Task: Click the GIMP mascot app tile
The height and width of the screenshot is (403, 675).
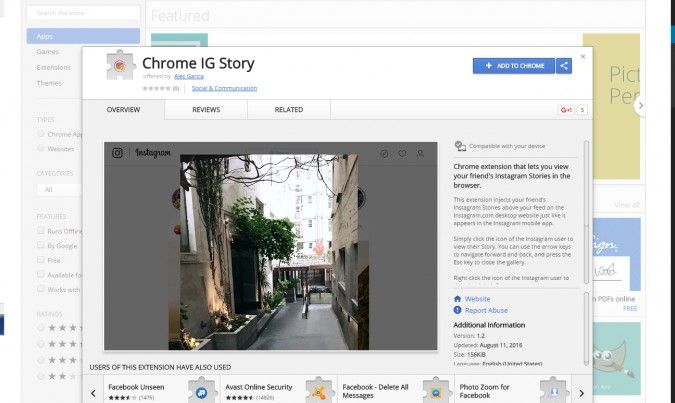Action: (616, 358)
